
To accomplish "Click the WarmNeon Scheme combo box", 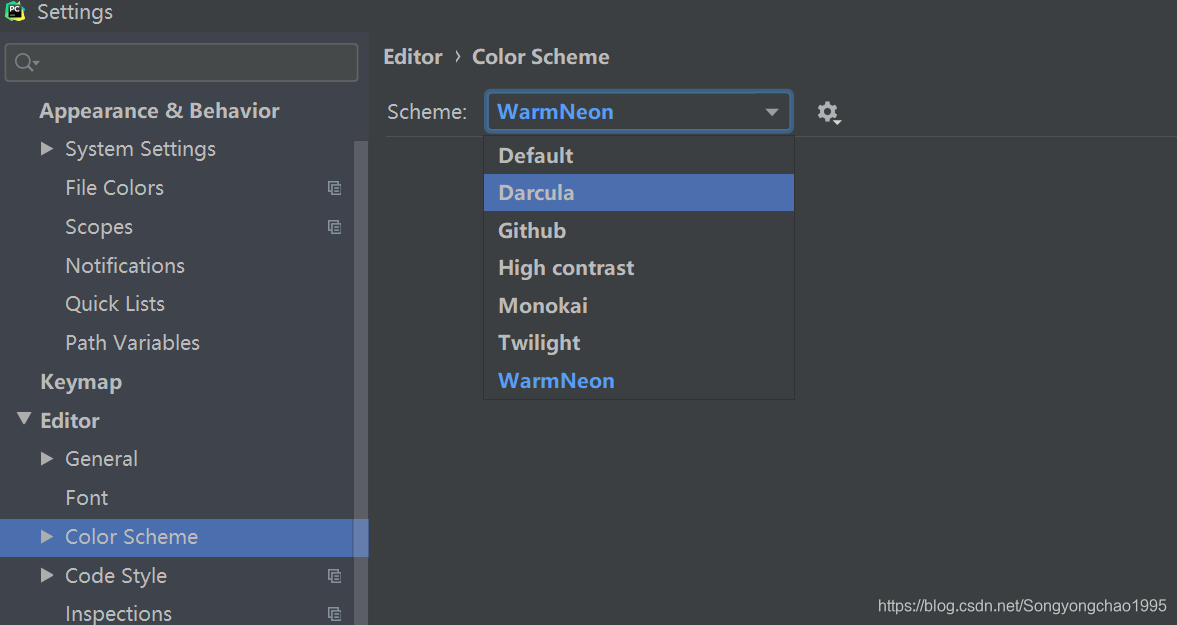I will click(639, 112).
